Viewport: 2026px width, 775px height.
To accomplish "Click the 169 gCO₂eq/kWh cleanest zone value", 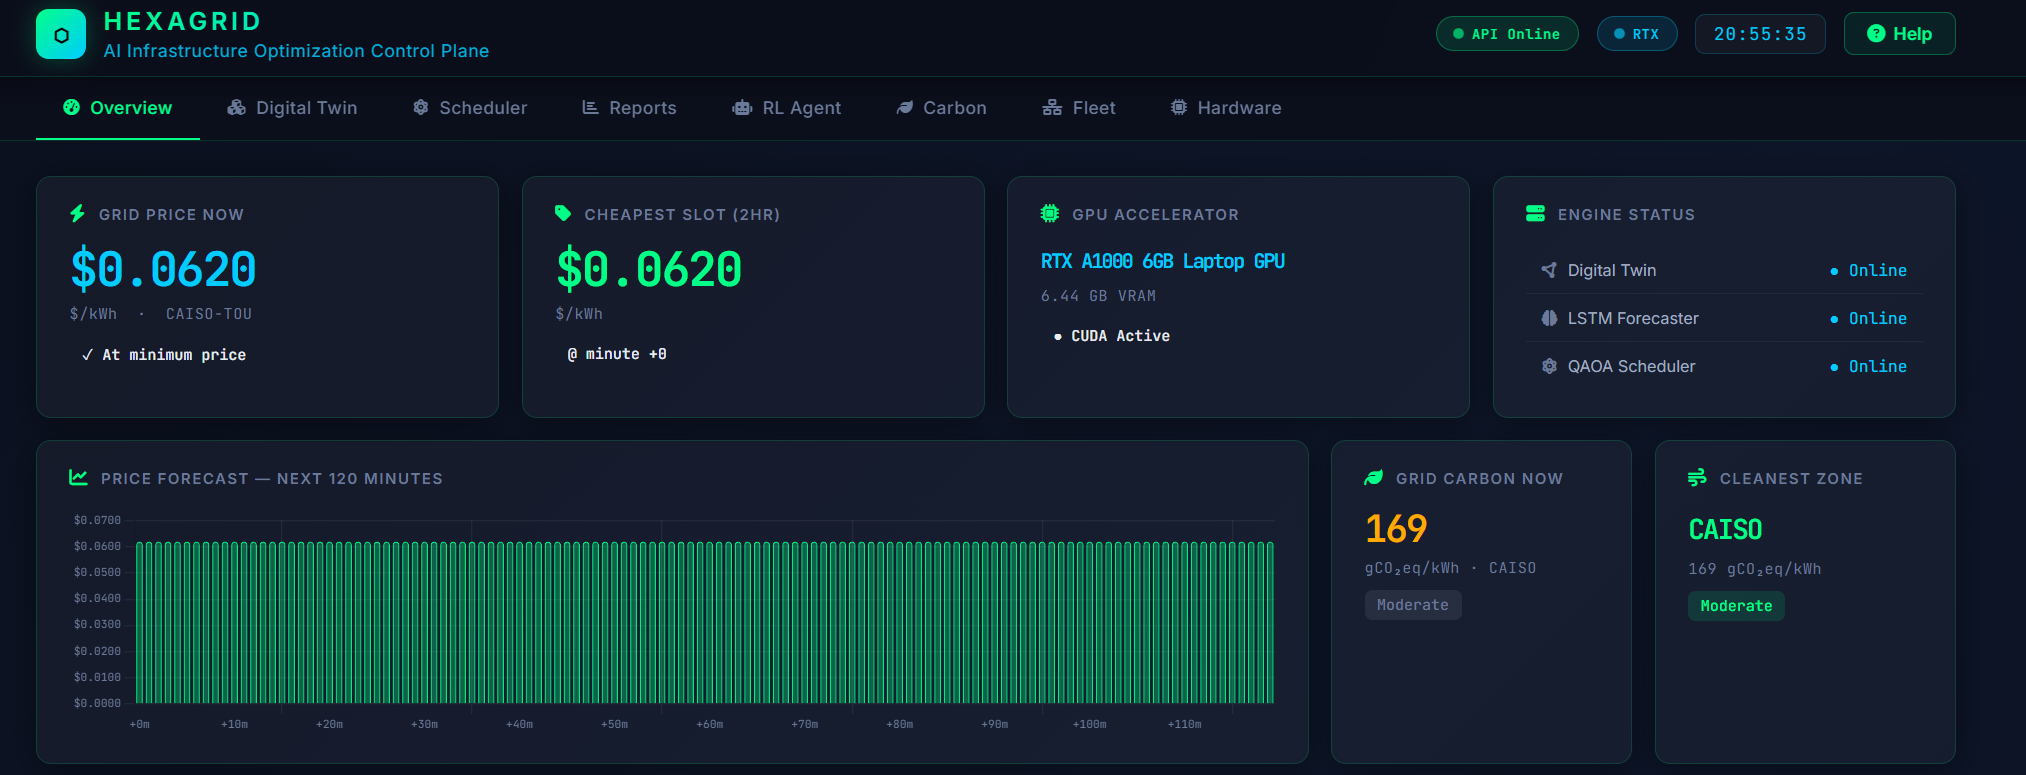I will click(x=1755, y=569).
